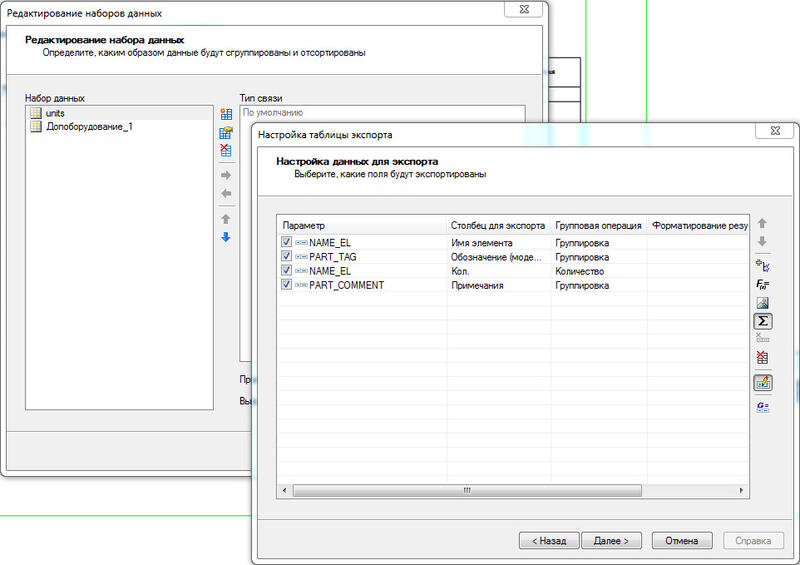Click the < Назад button
The width and height of the screenshot is (800, 565).
click(x=549, y=541)
